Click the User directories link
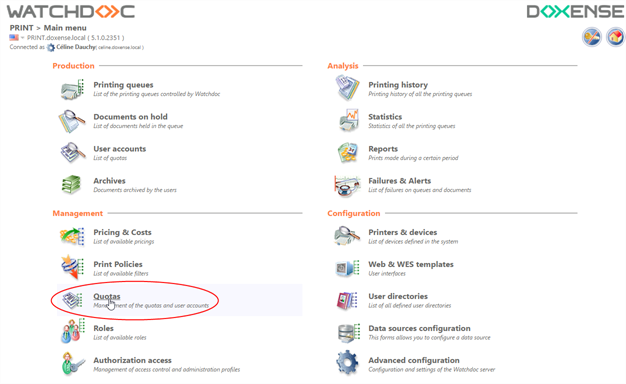 click(398, 296)
